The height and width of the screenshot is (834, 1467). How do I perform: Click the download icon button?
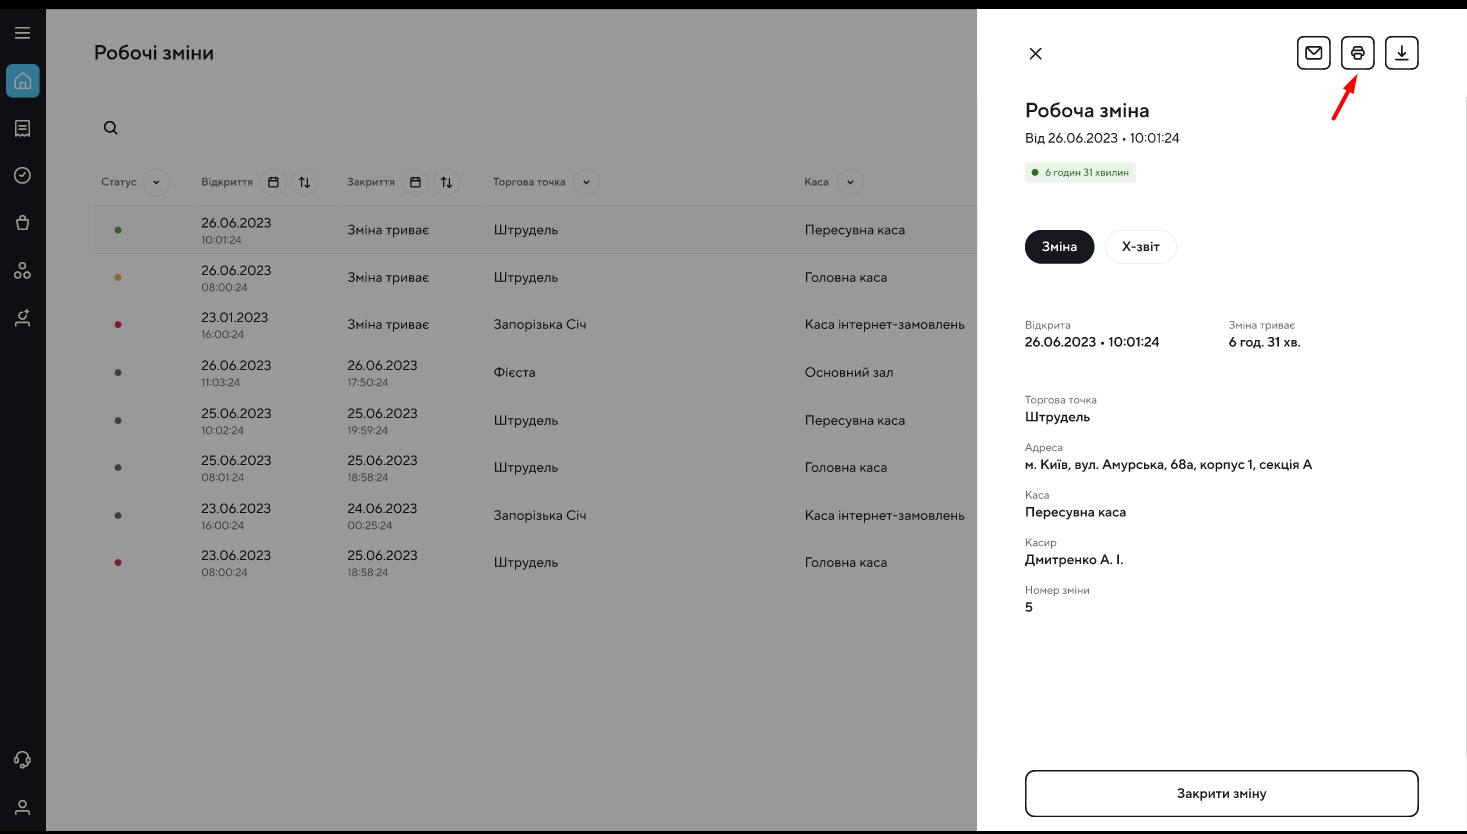click(x=1401, y=53)
